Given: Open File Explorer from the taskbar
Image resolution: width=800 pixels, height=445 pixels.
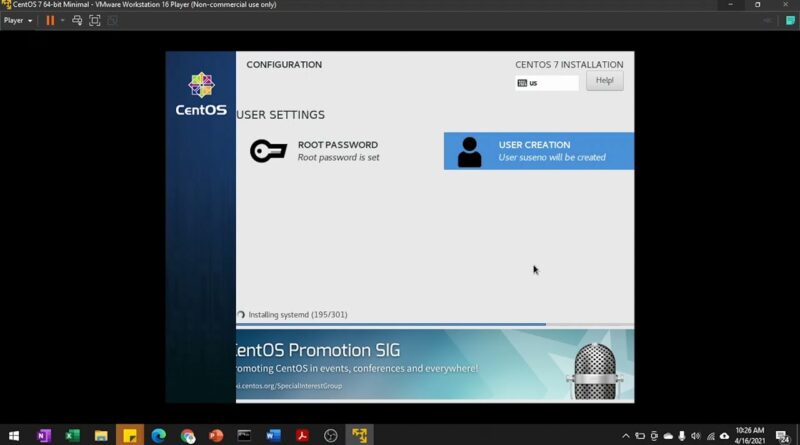Looking at the screenshot, I should point(101,435).
